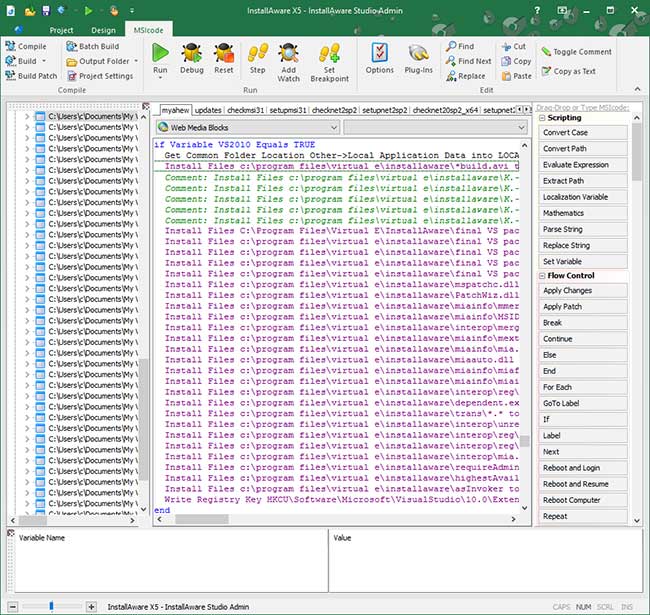Select the myahew script tab

click(175, 110)
